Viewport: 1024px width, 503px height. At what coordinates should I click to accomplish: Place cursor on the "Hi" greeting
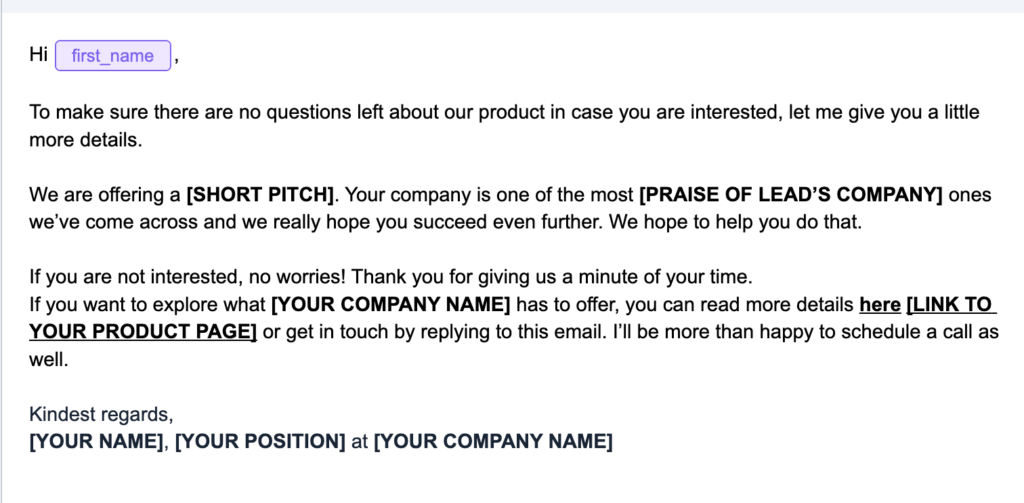coord(39,56)
